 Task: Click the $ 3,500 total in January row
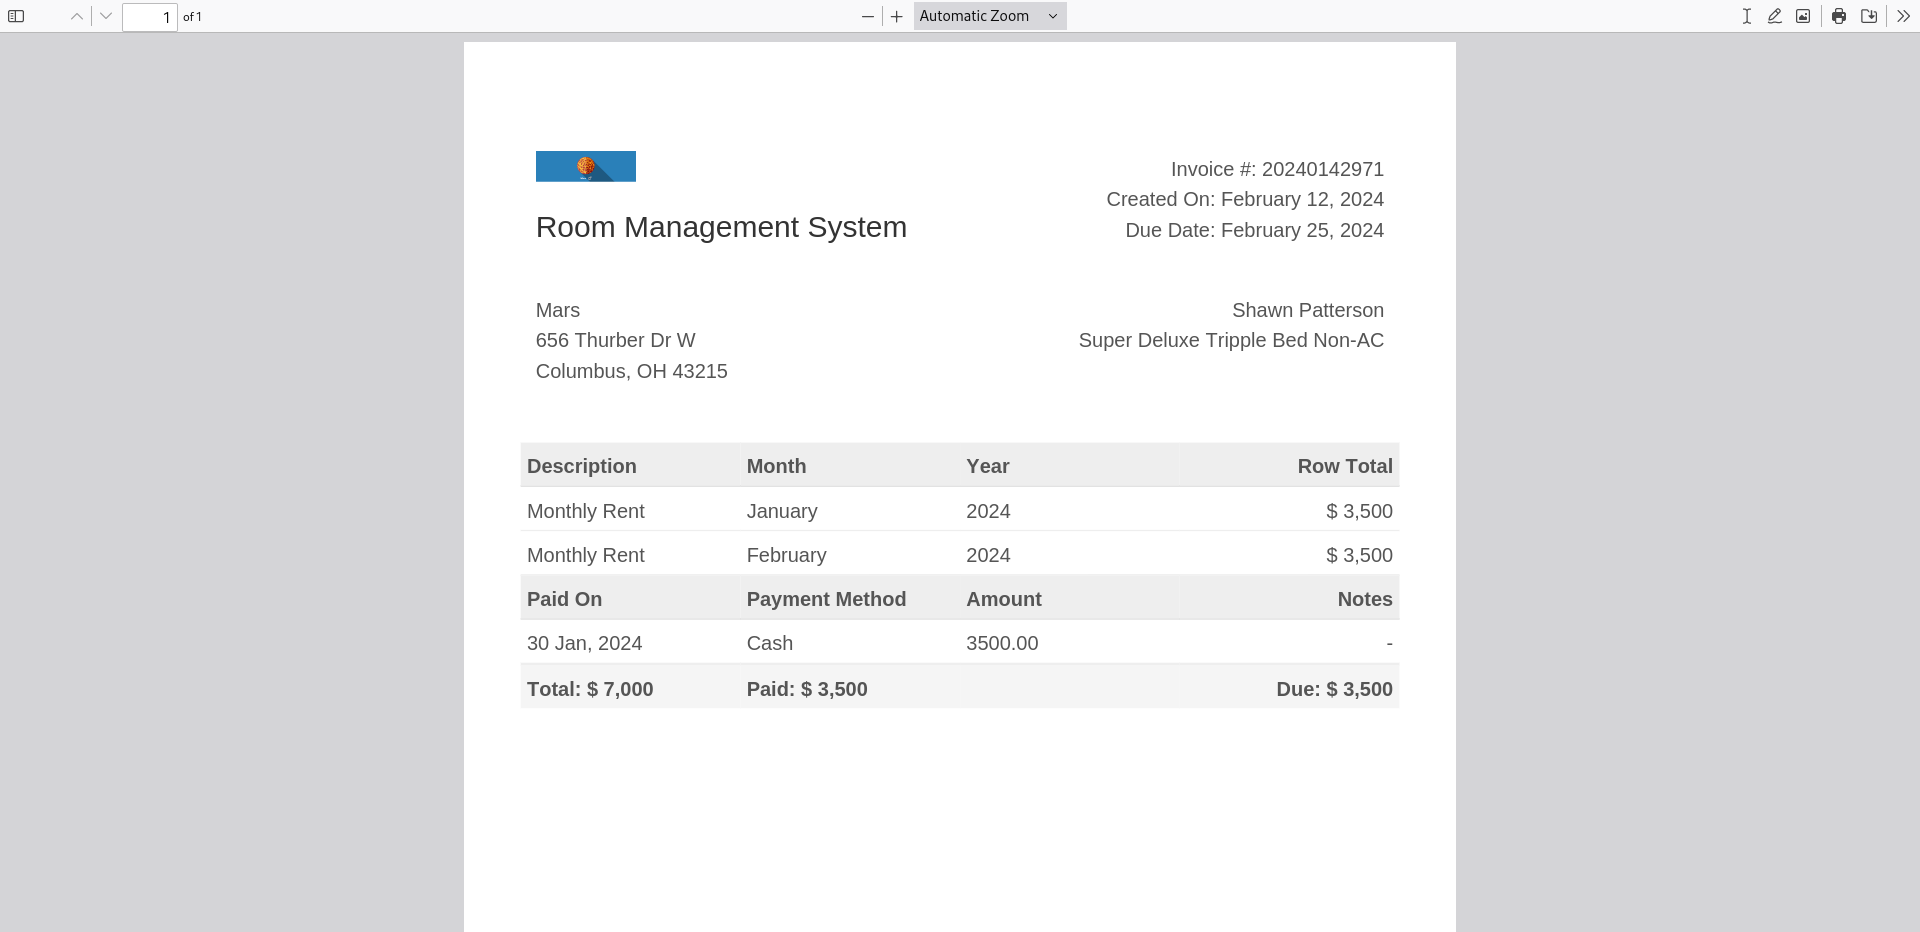click(x=1359, y=511)
